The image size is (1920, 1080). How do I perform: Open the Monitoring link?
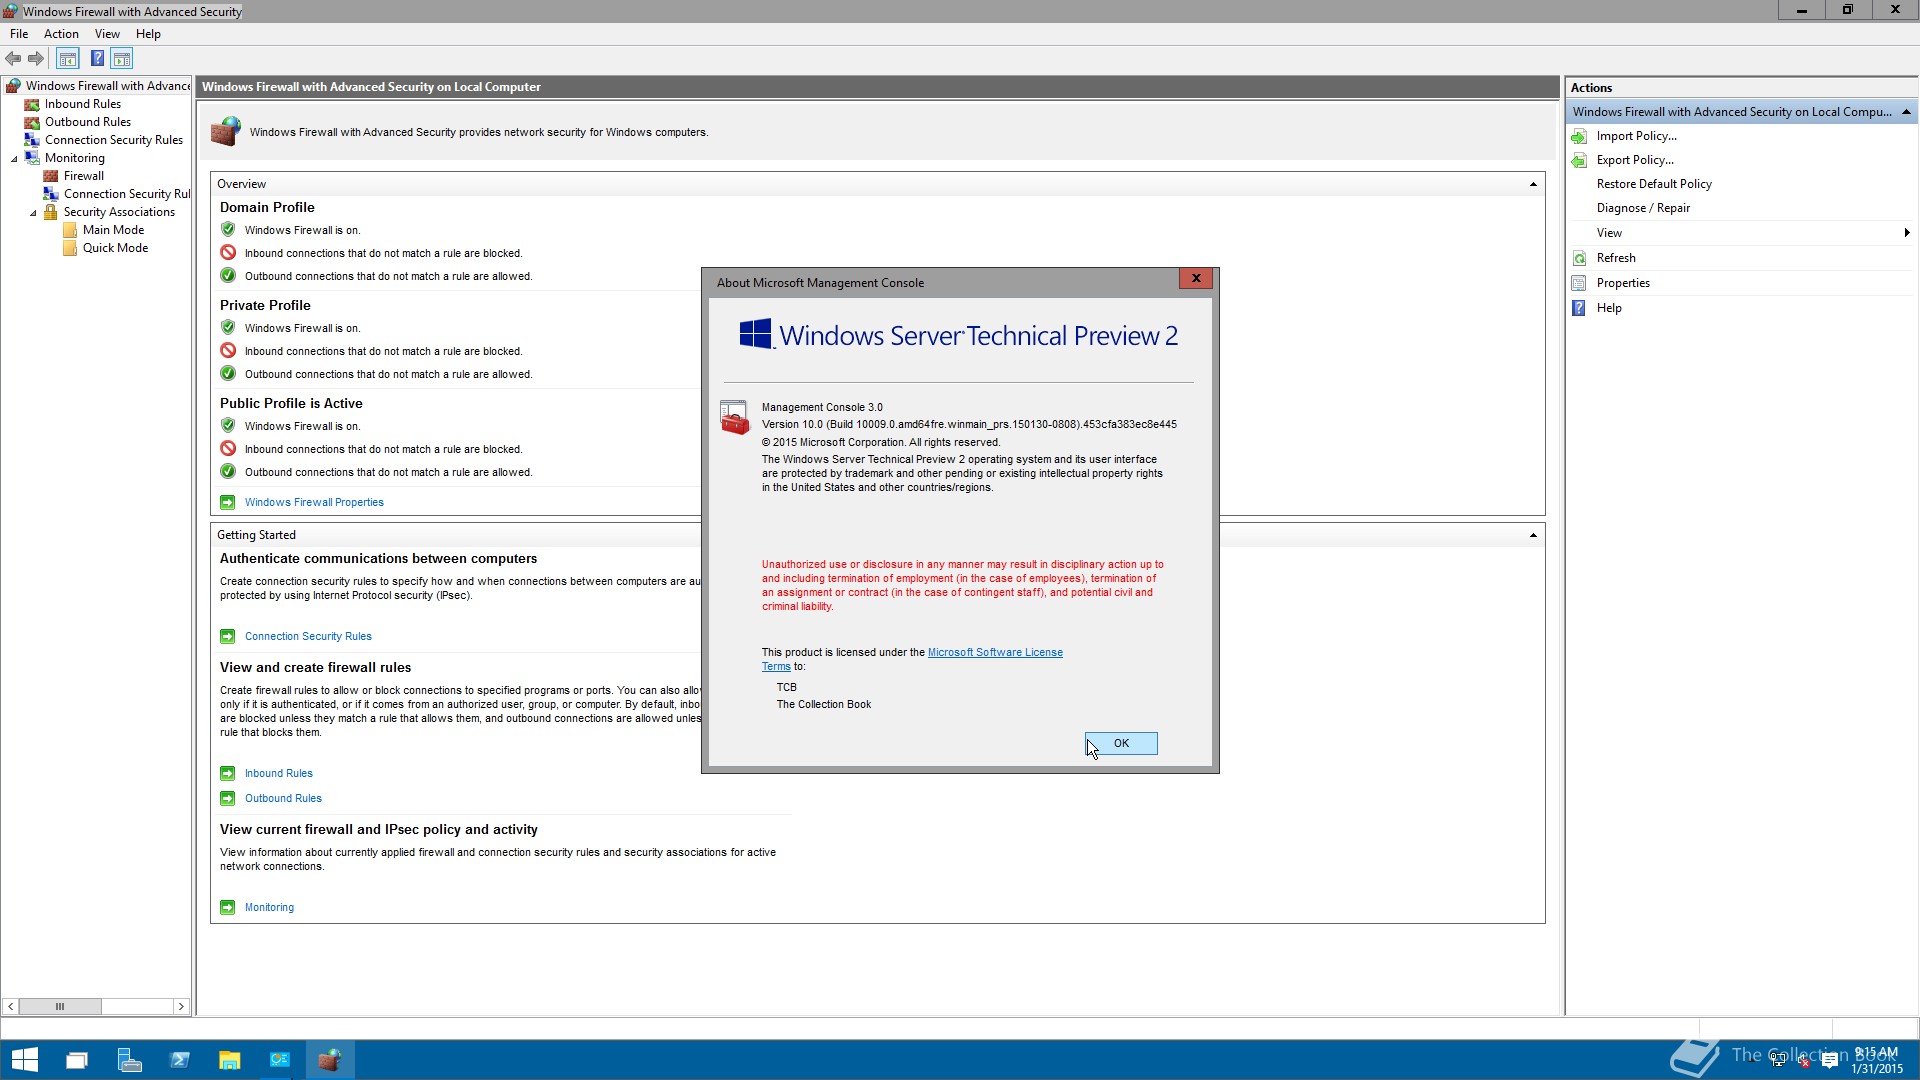pyautogui.click(x=269, y=907)
